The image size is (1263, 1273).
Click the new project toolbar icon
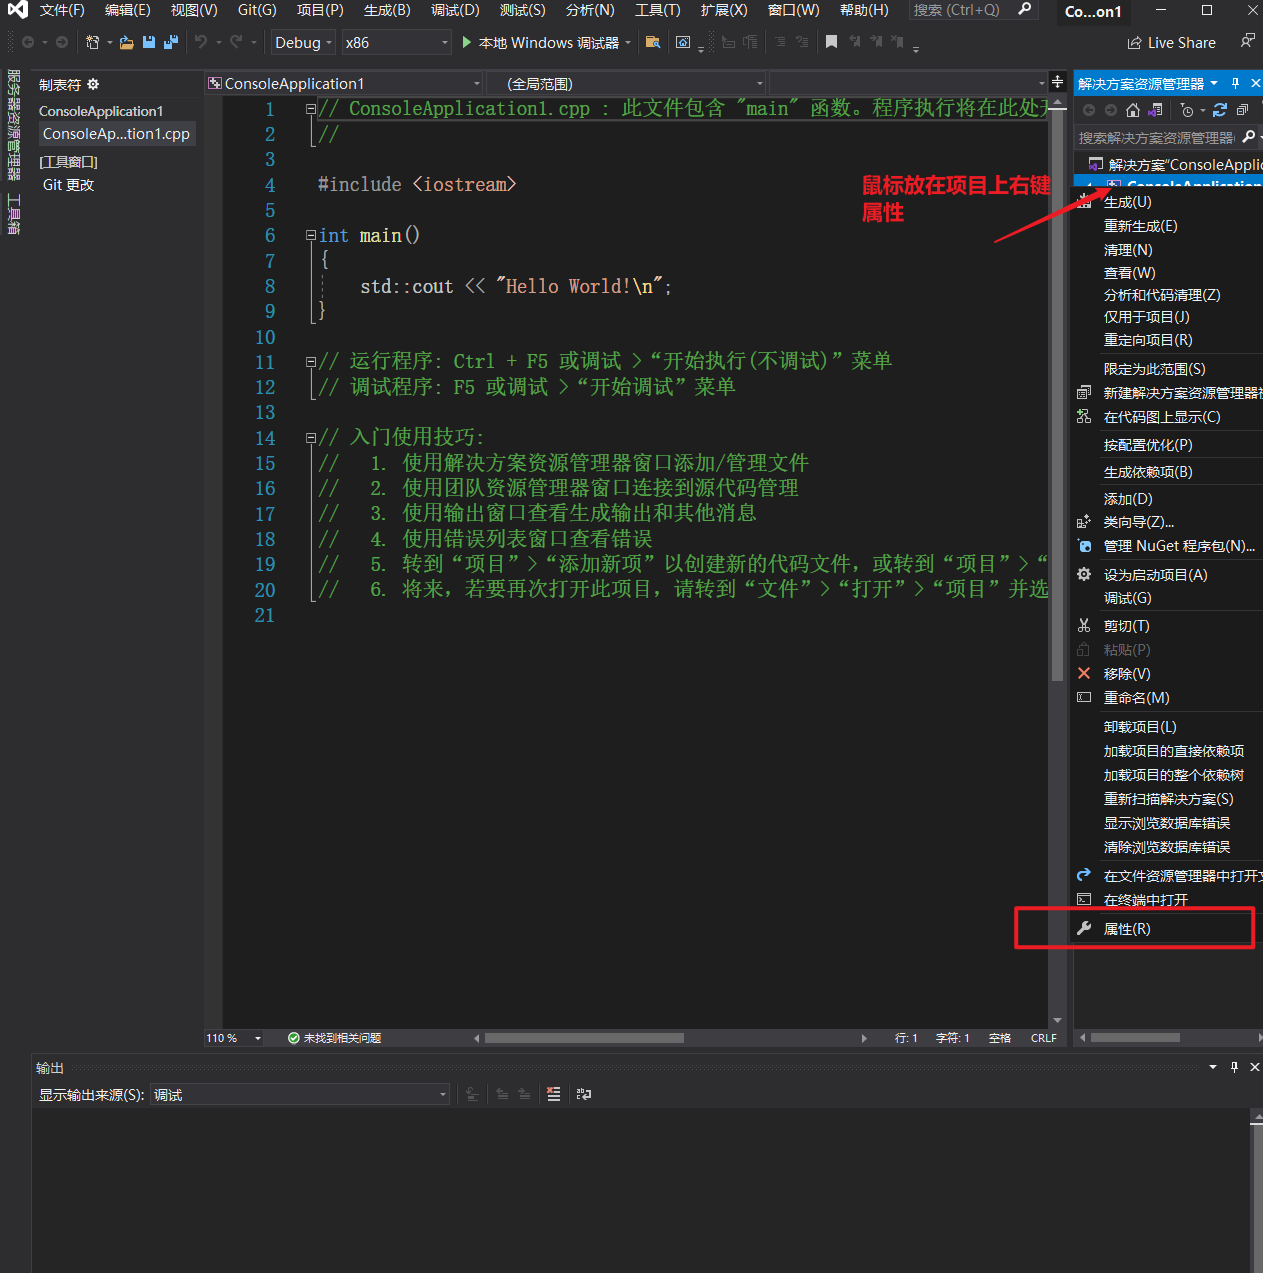coord(93,42)
